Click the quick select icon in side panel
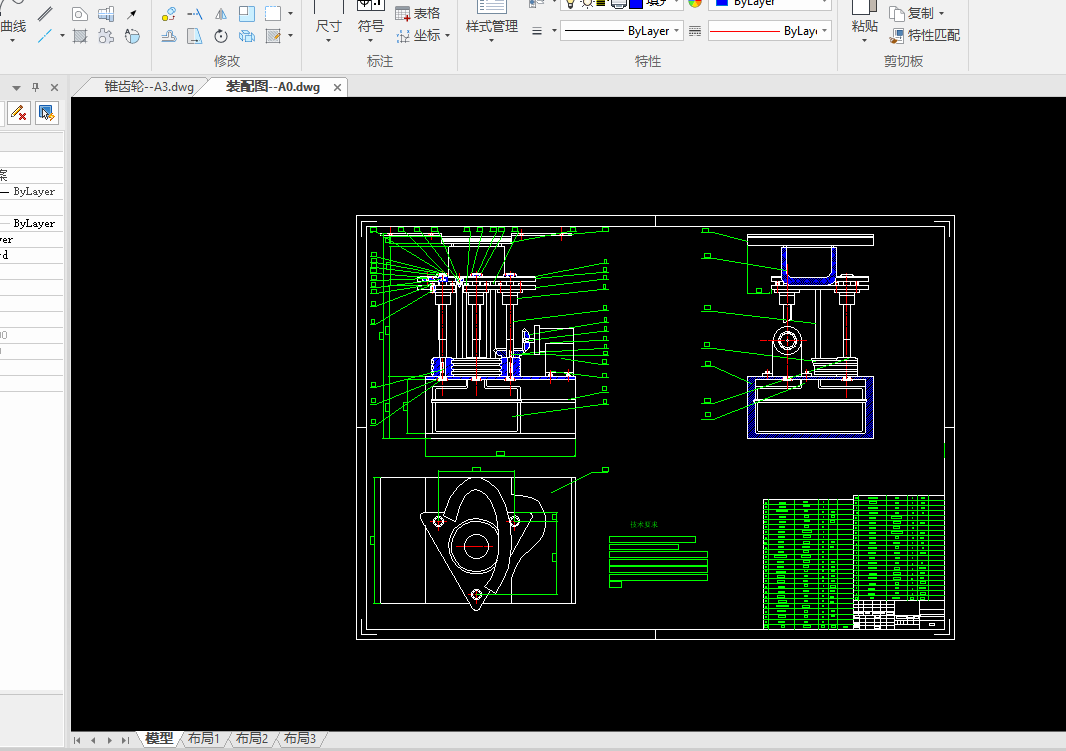Image resolution: width=1066 pixels, height=751 pixels. pos(46,112)
